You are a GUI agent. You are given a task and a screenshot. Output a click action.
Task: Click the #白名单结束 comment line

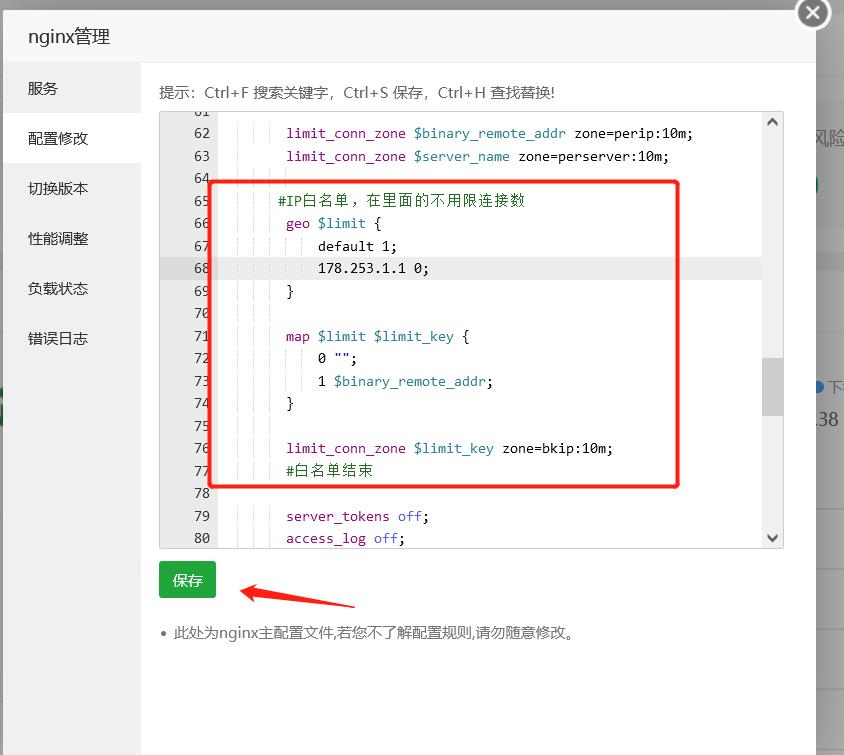(329, 470)
